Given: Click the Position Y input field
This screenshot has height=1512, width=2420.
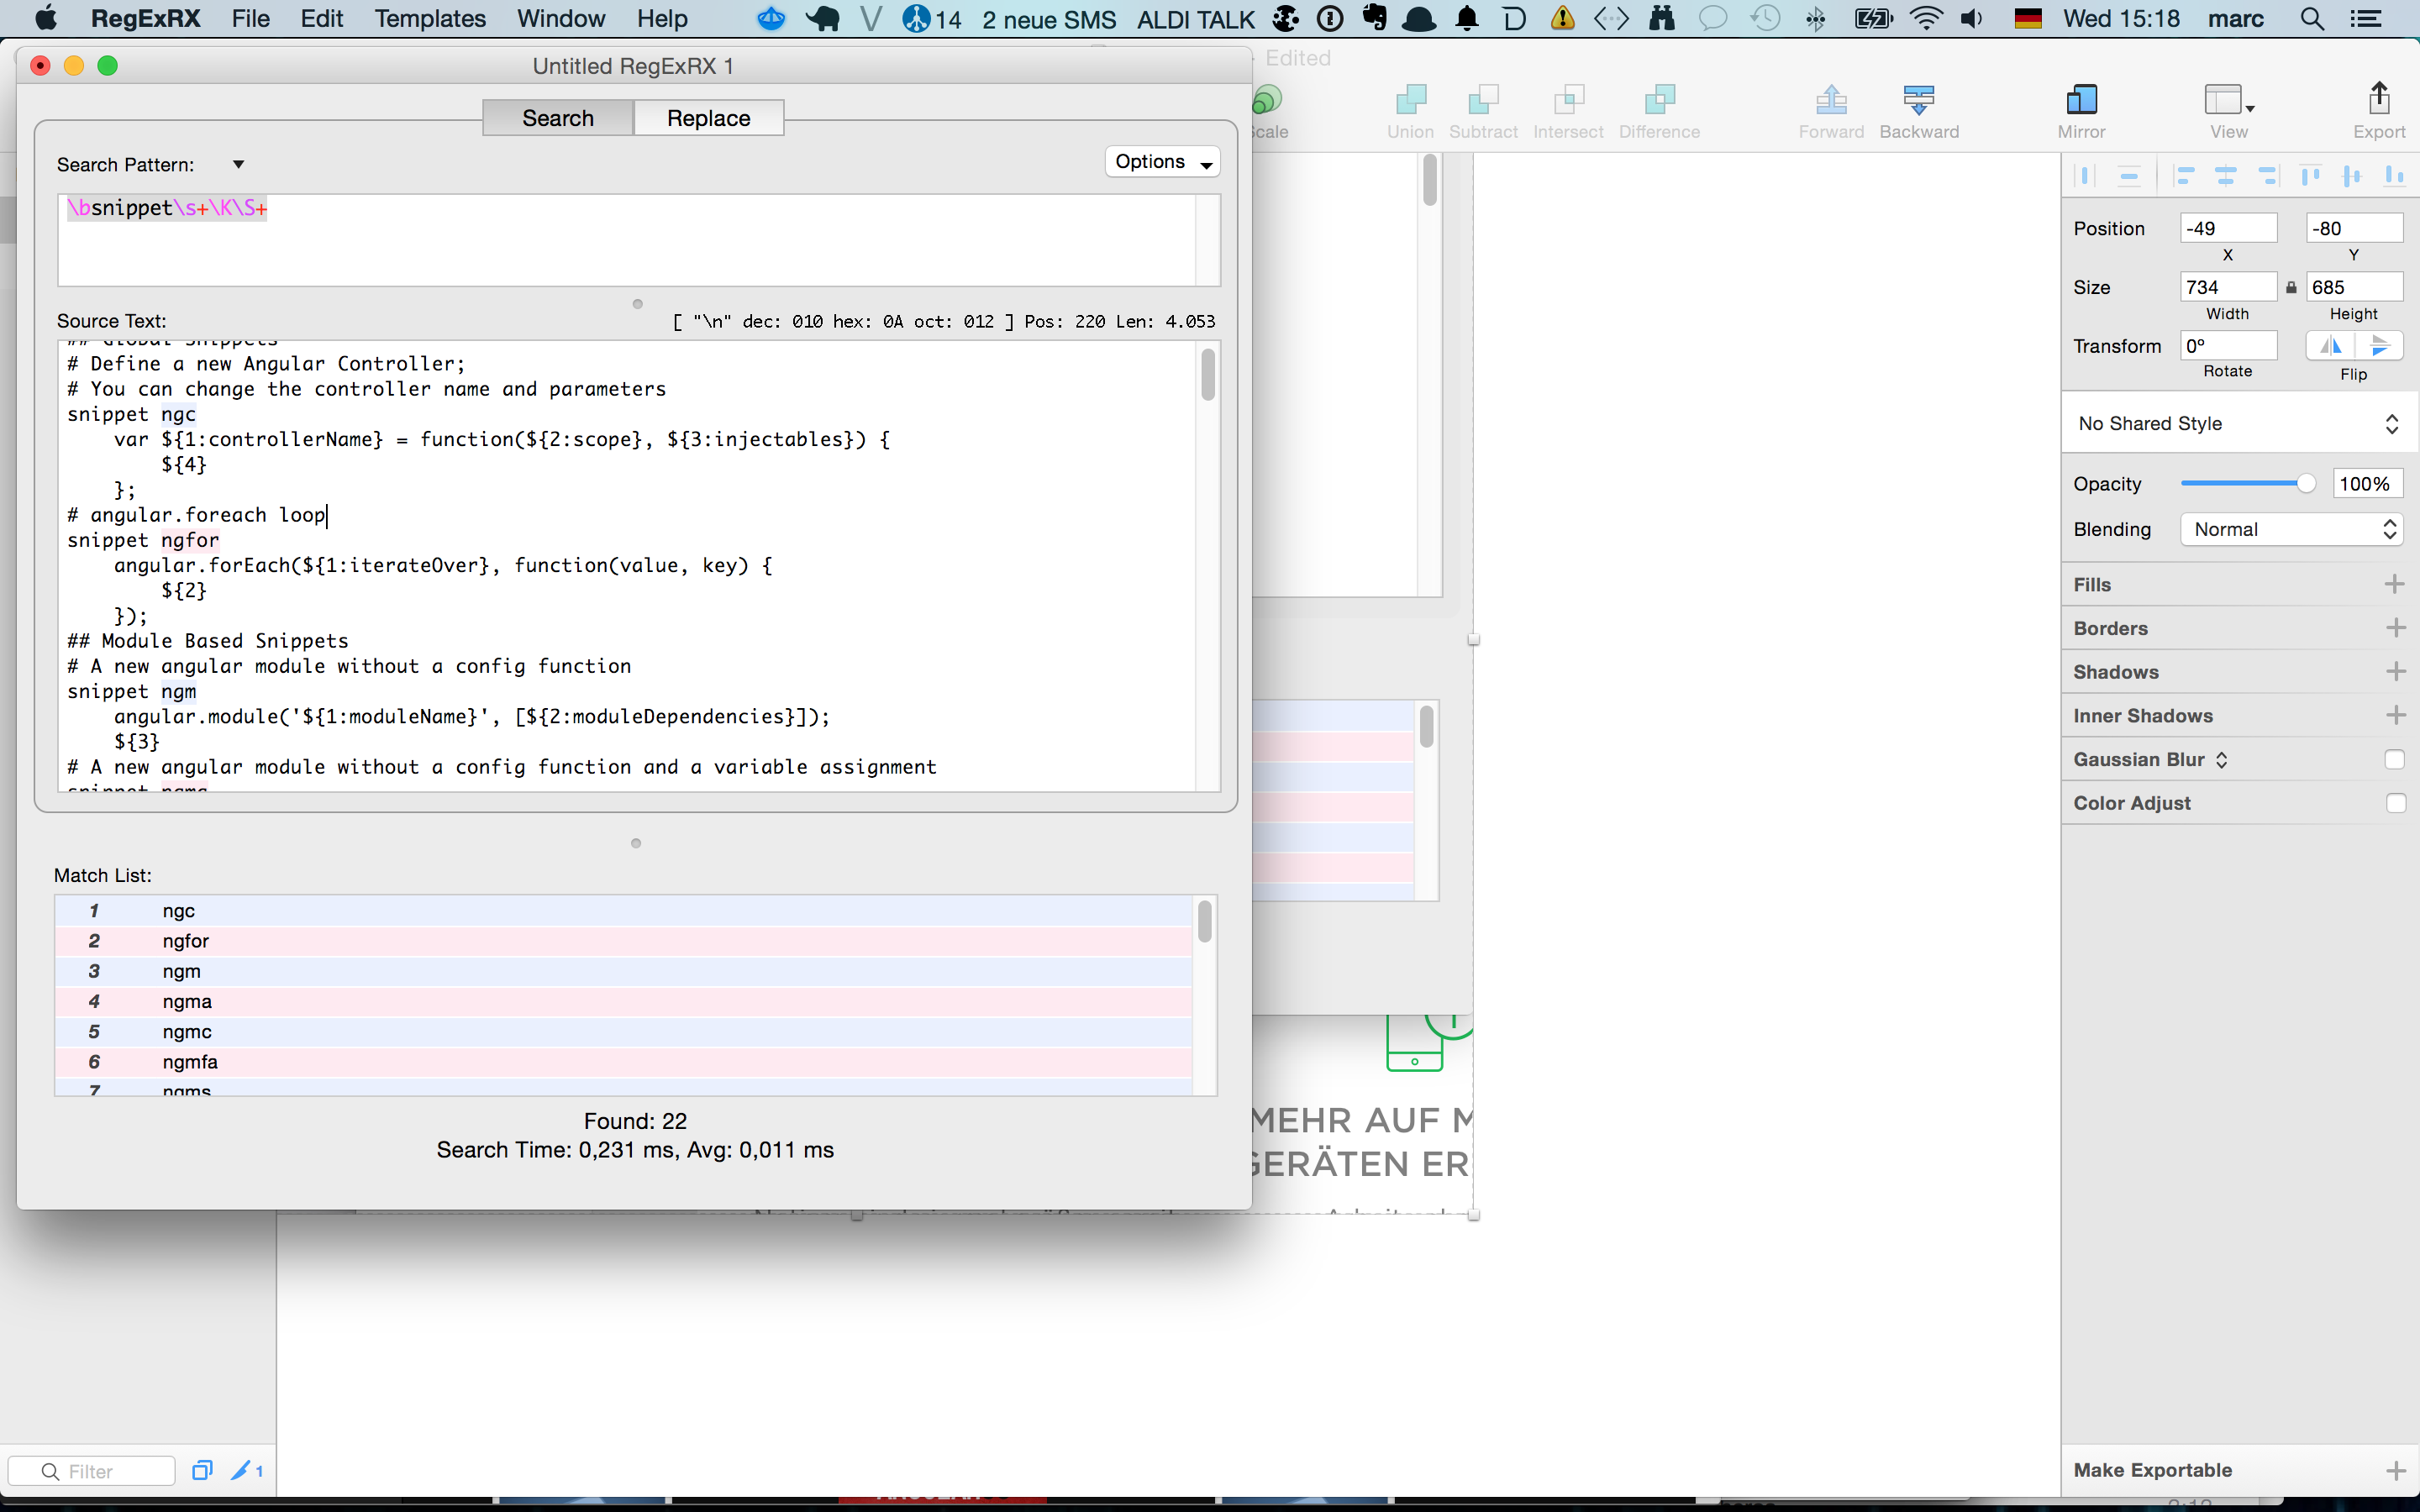Looking at the screenshot, I should tap(2354, 228).
